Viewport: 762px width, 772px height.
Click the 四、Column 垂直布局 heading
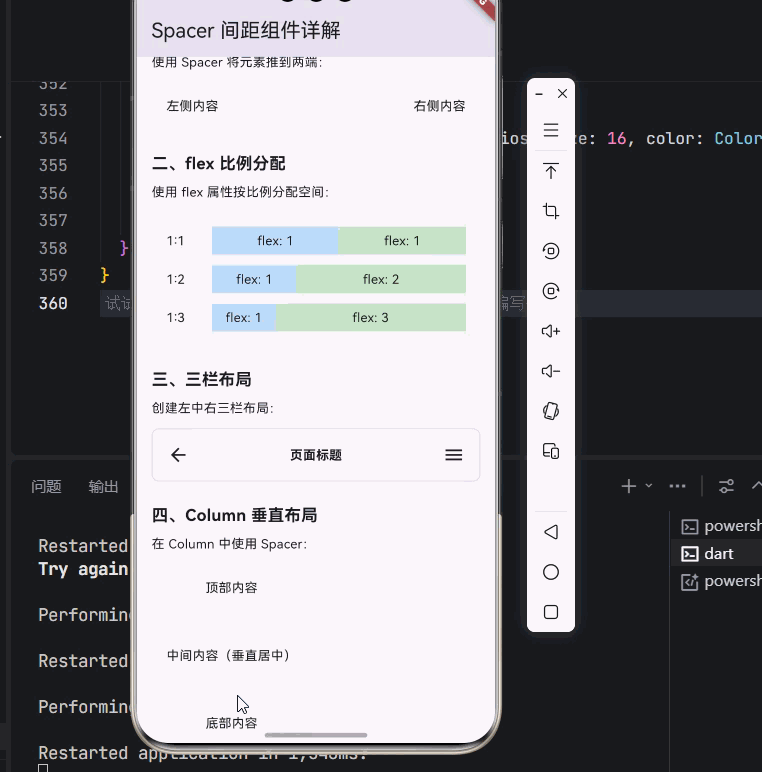(x=234, y=515)
